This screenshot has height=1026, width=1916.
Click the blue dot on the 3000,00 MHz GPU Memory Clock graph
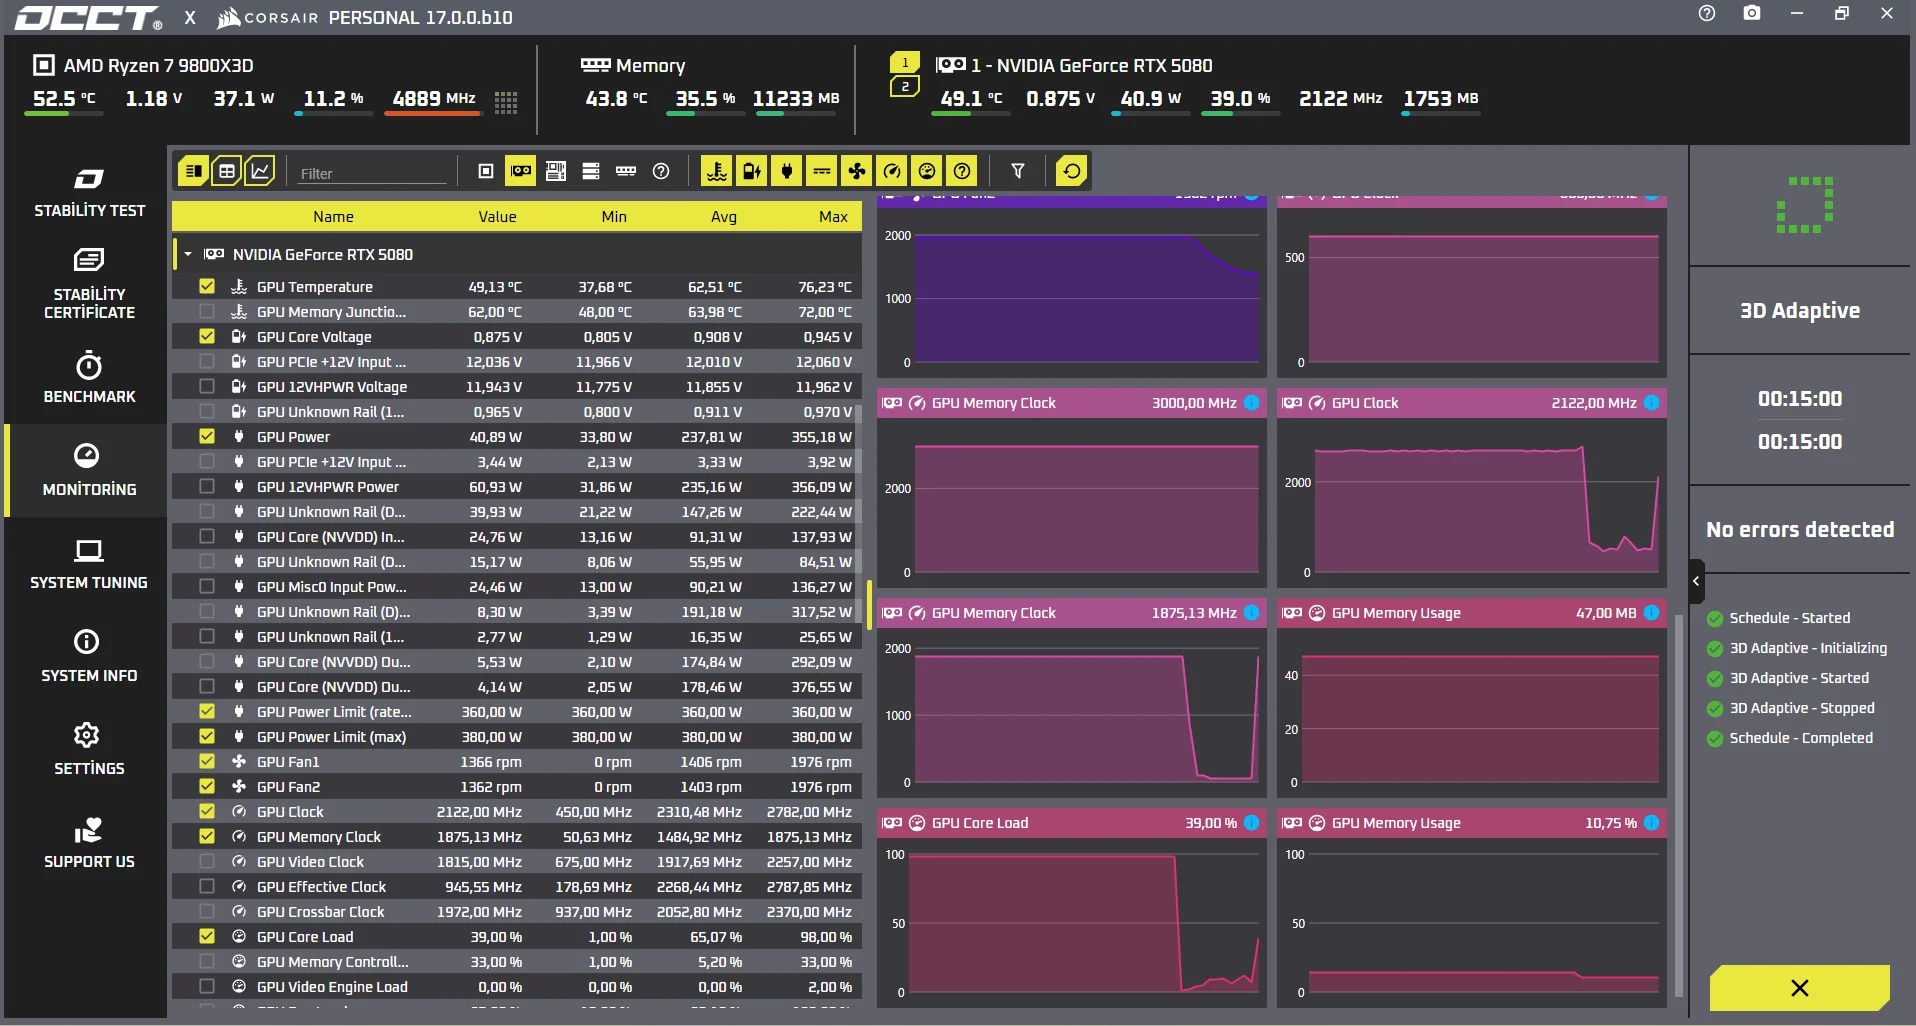click(x=1251, y=403)
